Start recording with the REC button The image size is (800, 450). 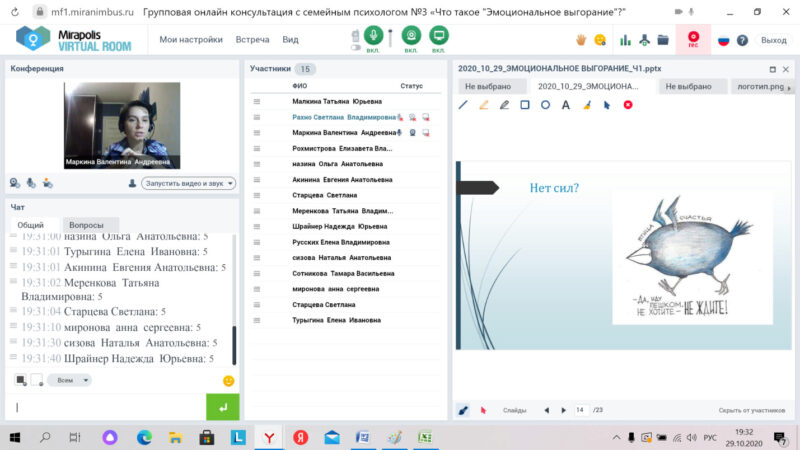(x=693, y=39)
